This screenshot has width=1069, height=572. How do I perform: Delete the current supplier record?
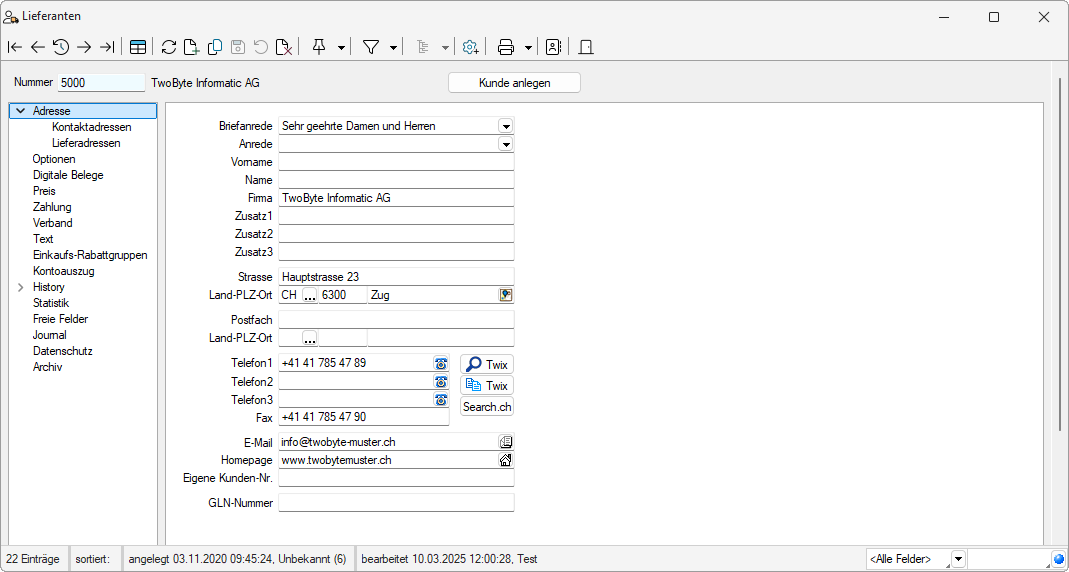pyautogui.click(x=284, y=47)
